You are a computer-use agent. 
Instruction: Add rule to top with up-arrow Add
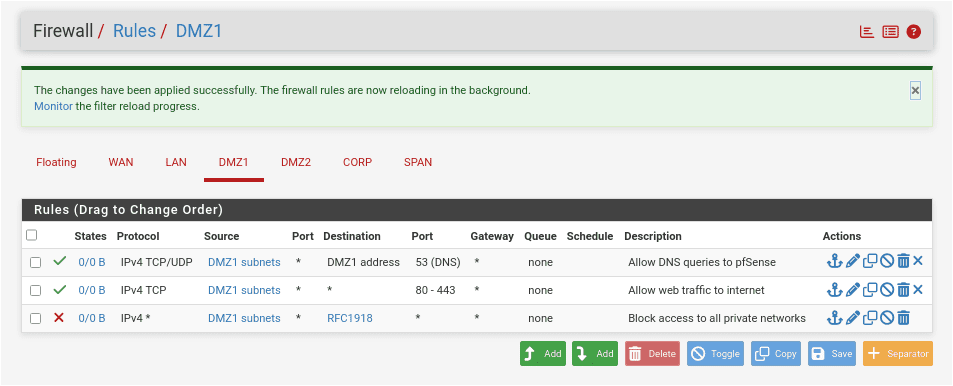coord(543,354)
